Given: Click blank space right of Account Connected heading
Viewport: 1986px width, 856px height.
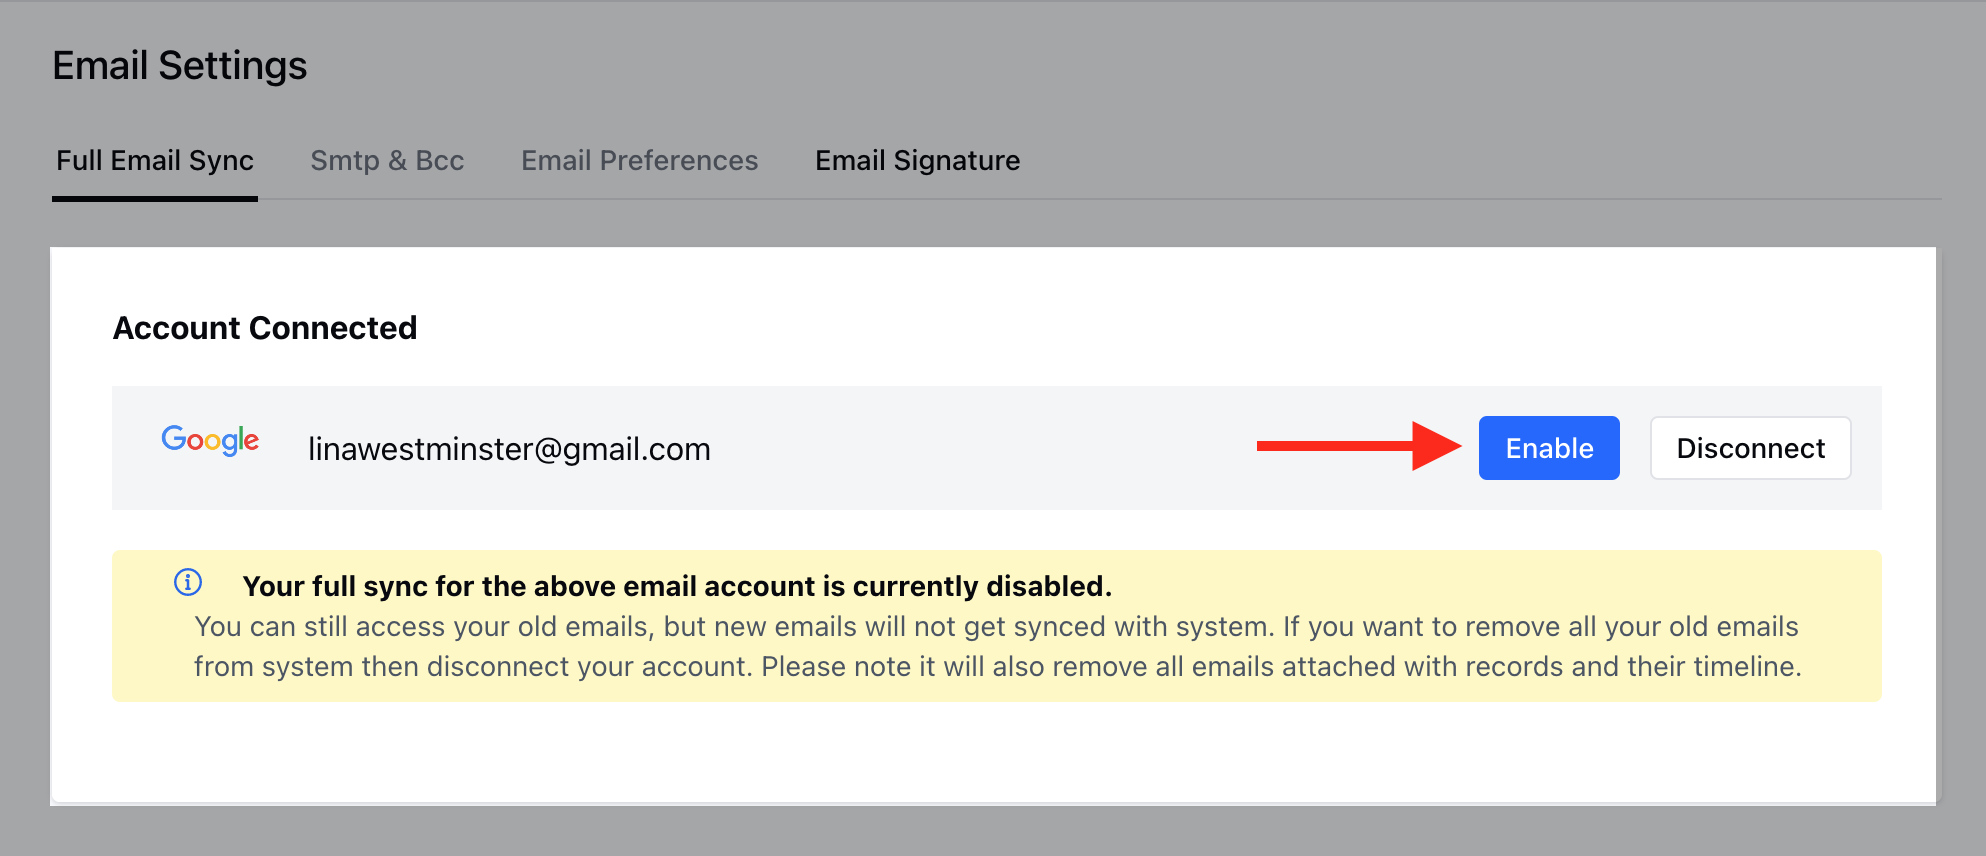Looking at the screenshot, I should click(x=1150, y=328).
